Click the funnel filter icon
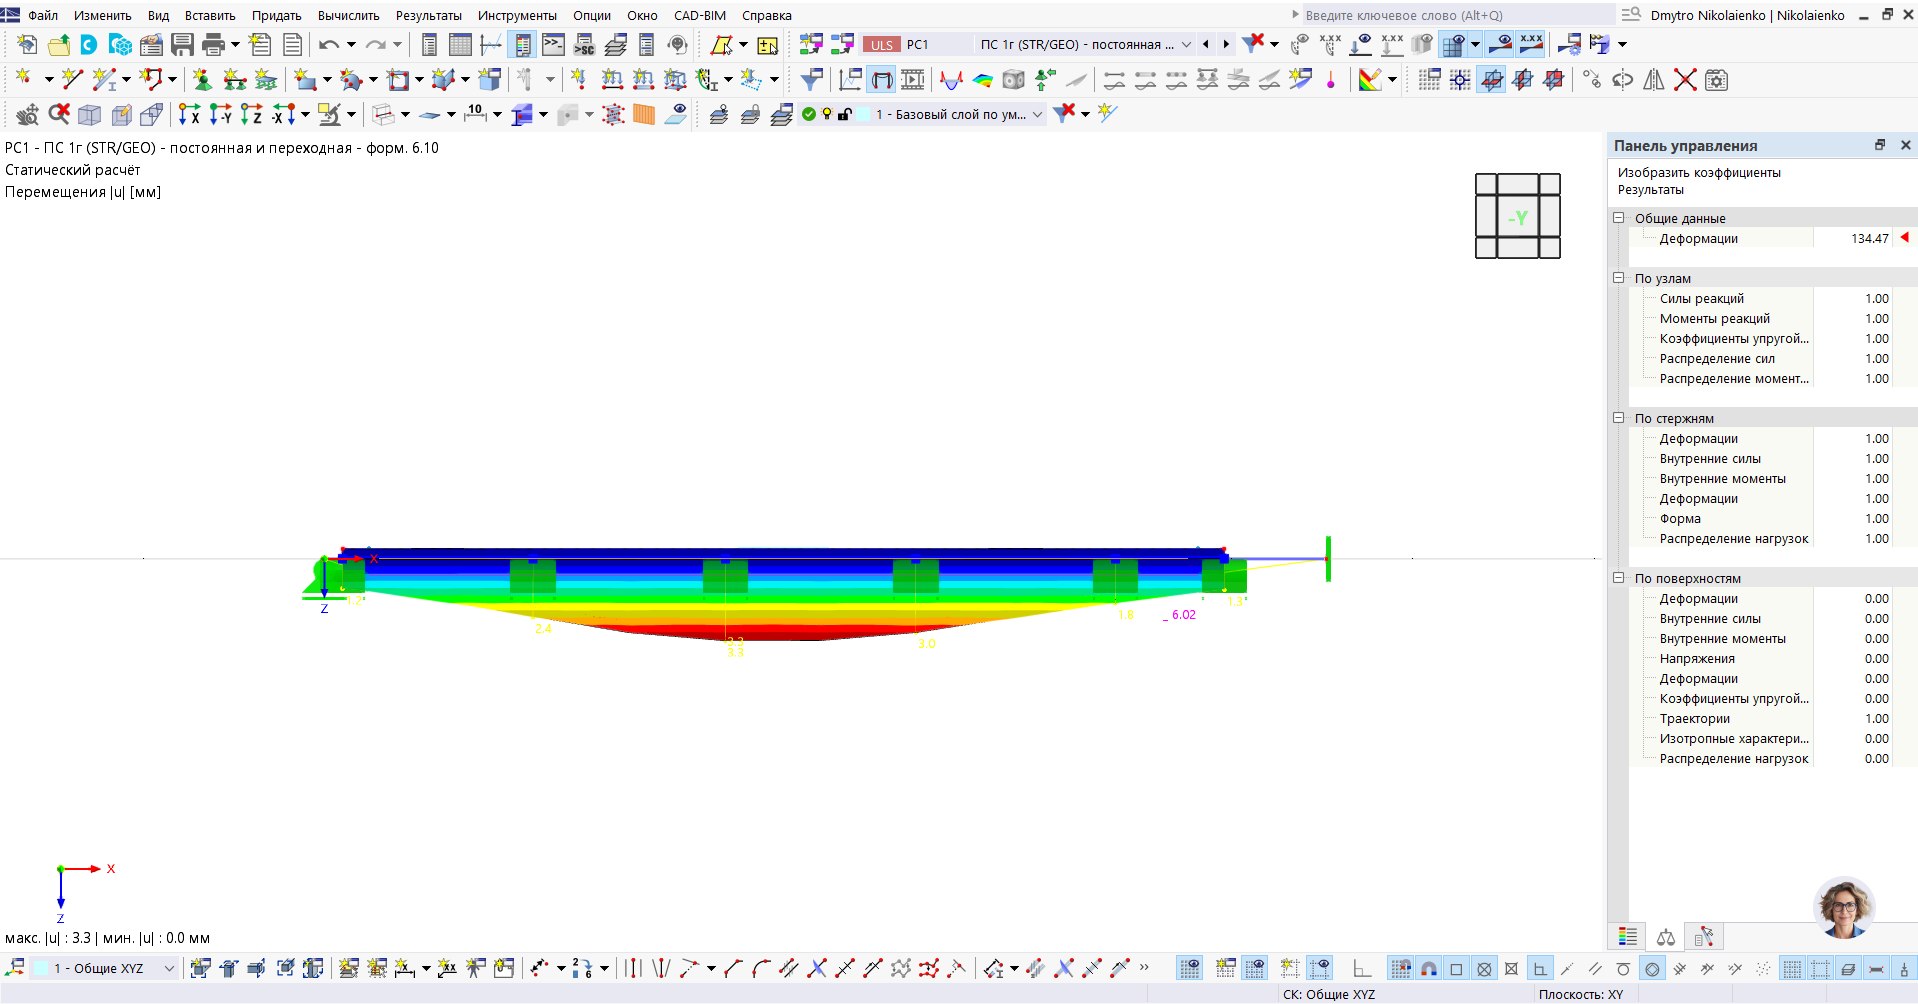Image resolution: width=1918 pixels, height=1004 pixels. pyautogui.click(x=812, y=80)
